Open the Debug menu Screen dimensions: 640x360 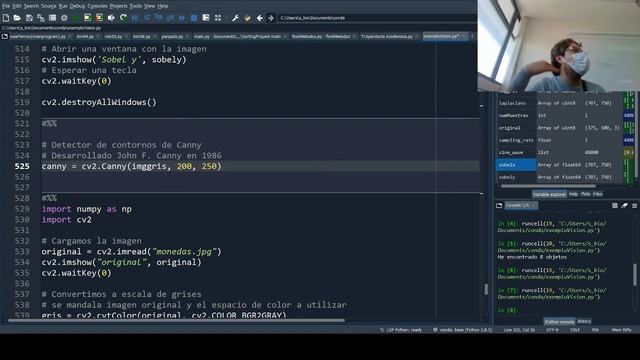click(x=77, y=6)
